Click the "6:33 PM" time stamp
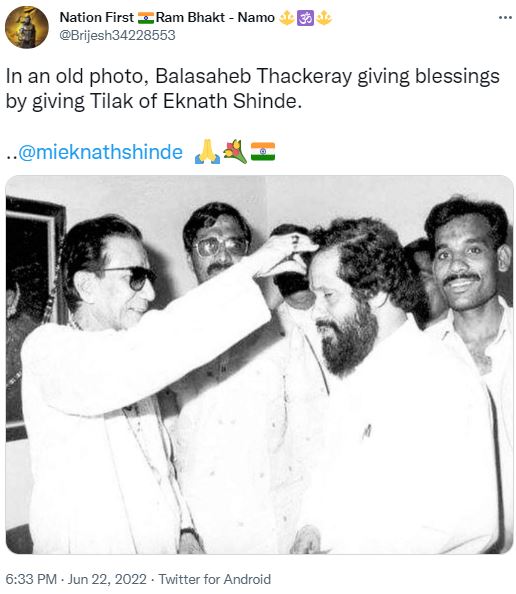516x594 pixels. point(31,579)
